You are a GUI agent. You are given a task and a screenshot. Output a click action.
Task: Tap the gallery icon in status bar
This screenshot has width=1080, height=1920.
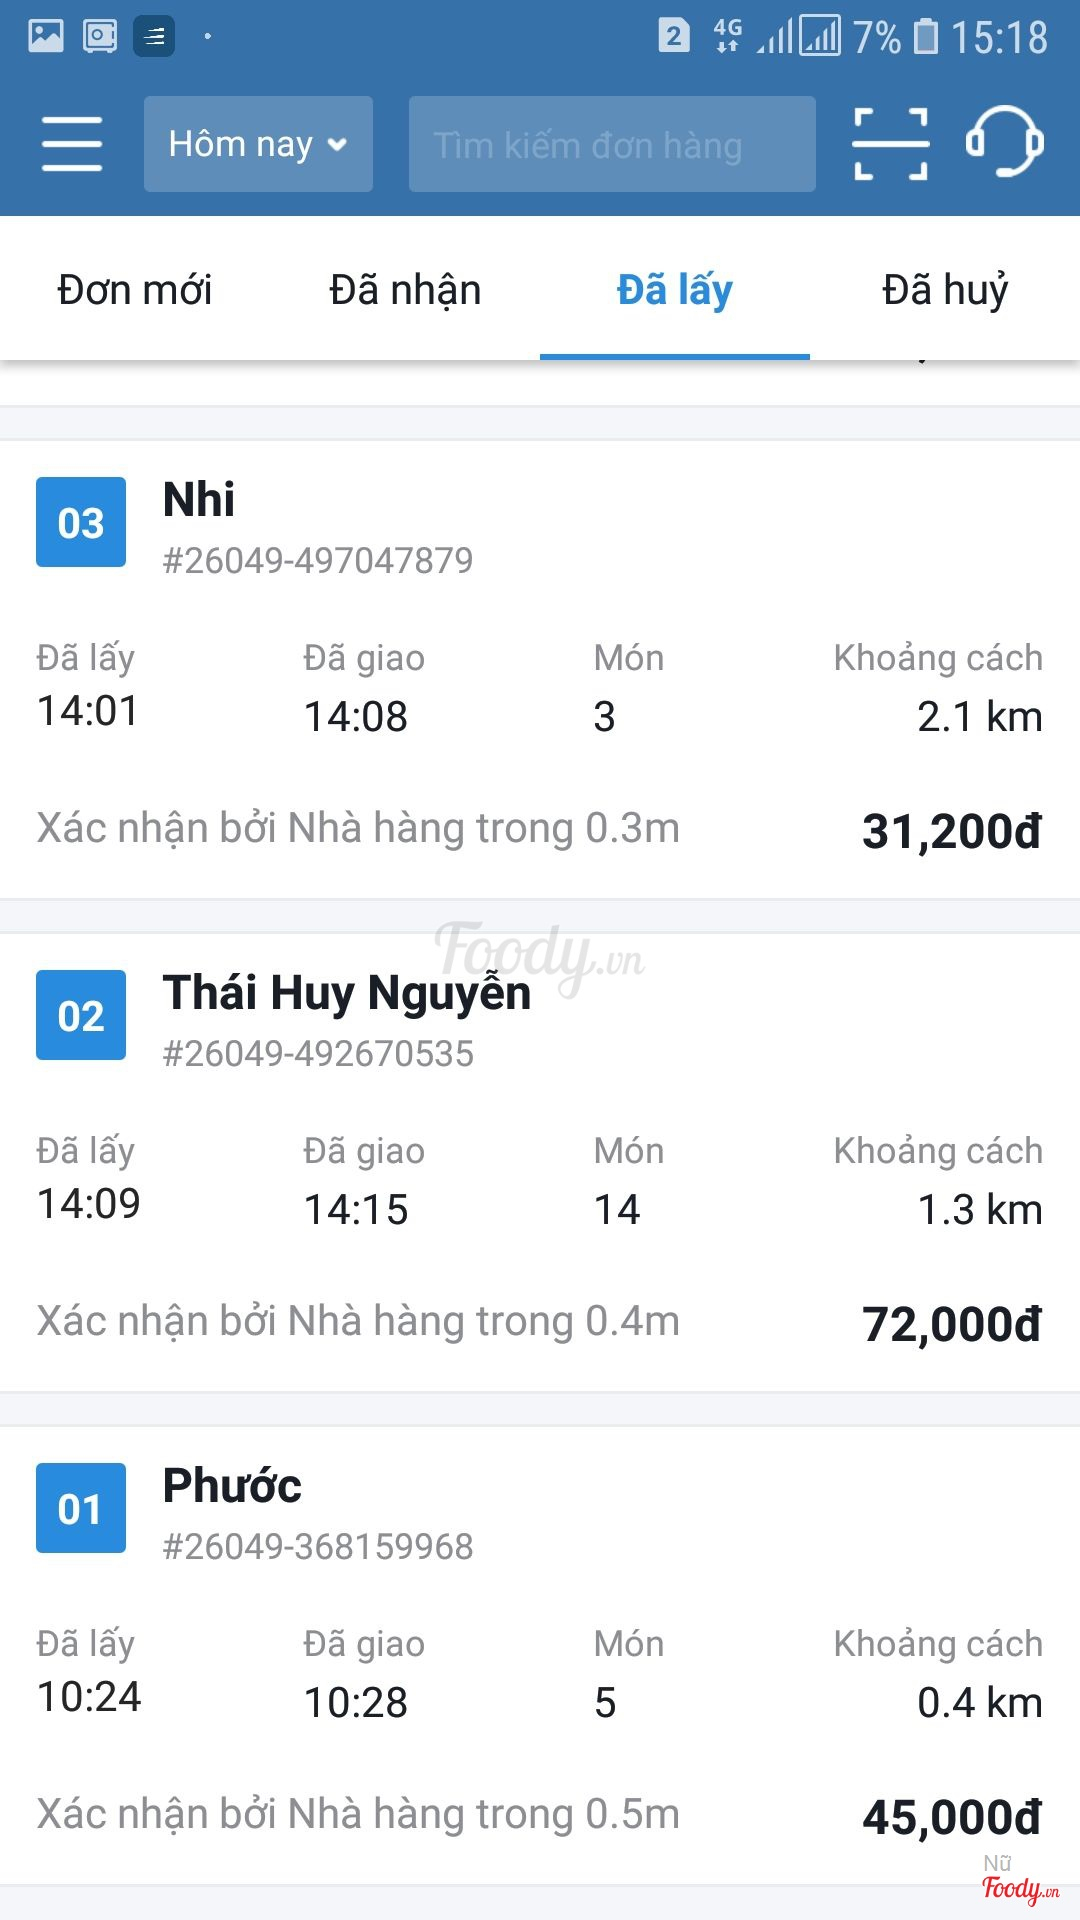(46, 37)
